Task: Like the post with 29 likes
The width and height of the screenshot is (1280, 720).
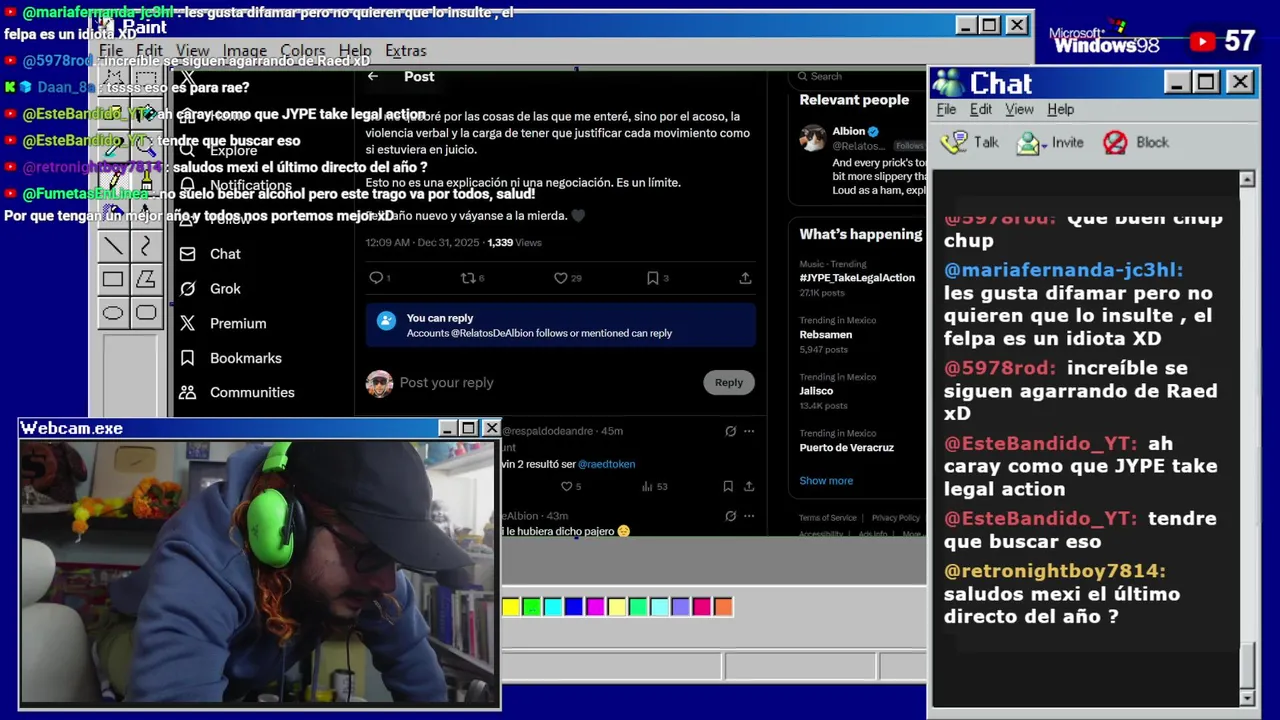Action: tap(561, 278)
